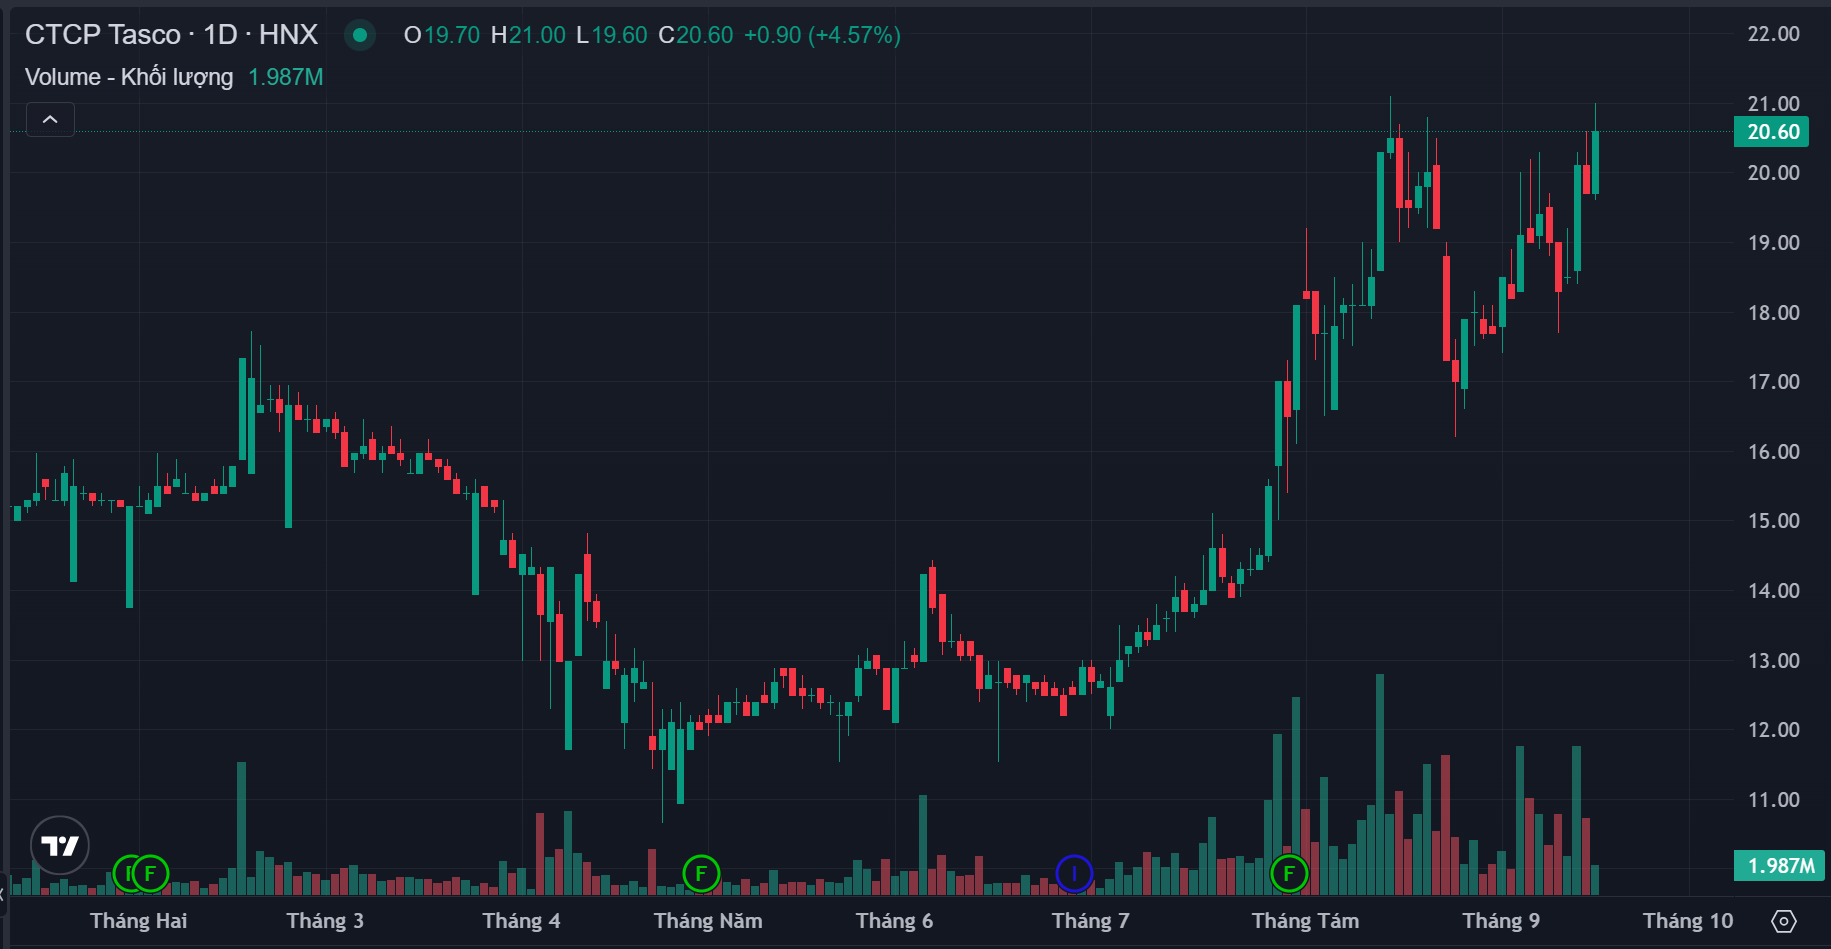
Task: Click the +0.90 (+4.57%) change value
Action: point(822,35)
